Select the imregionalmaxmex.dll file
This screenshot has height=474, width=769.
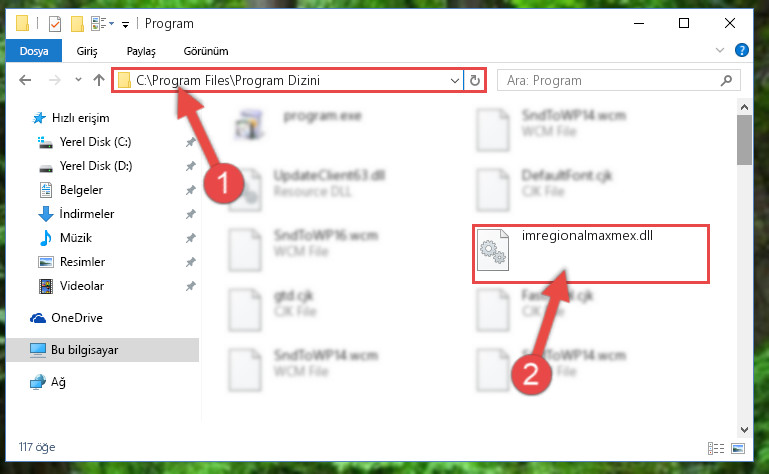[590, 253]
